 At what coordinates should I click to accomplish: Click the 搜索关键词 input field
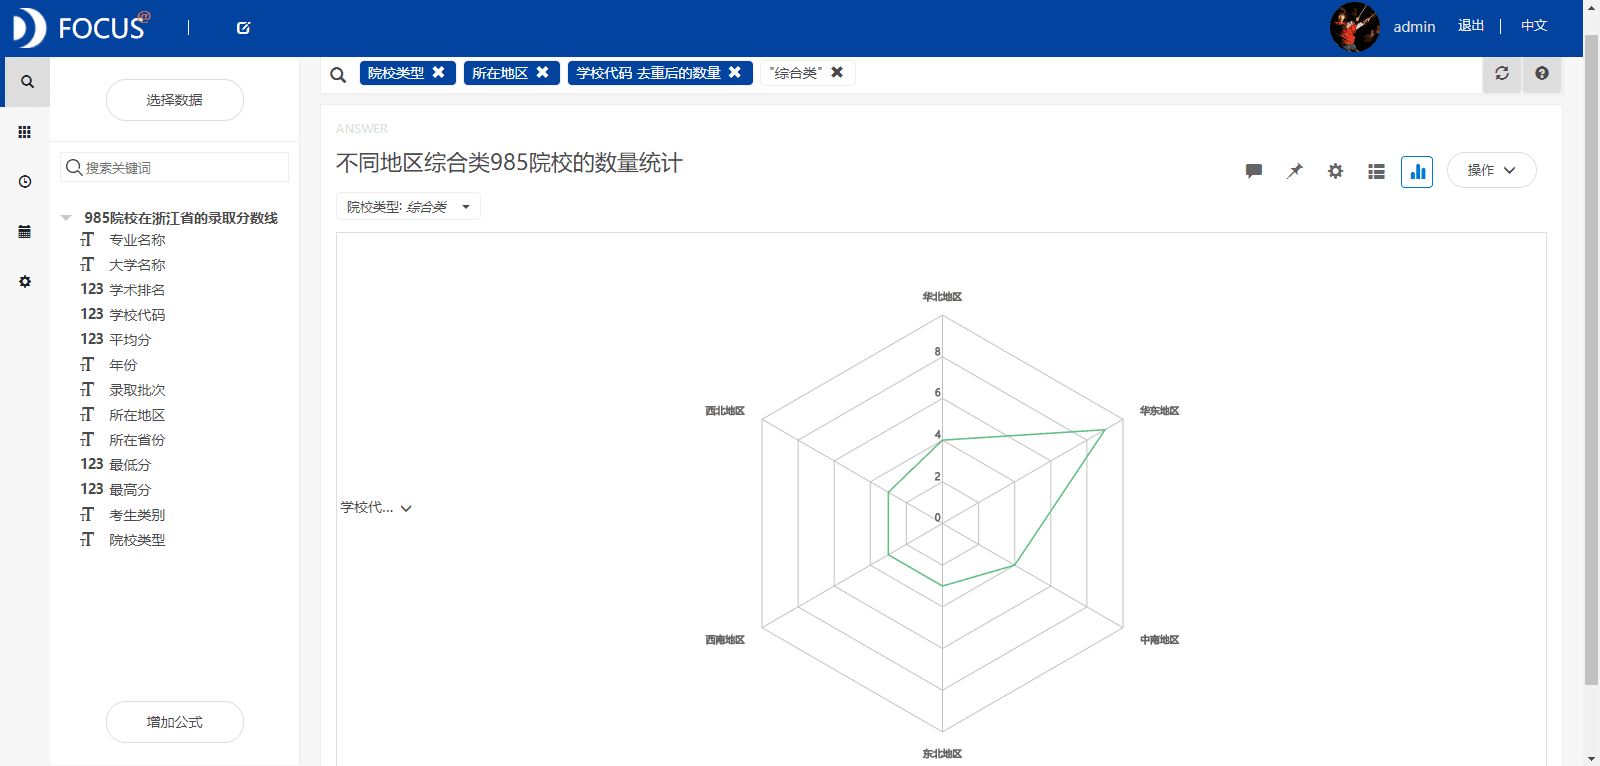coord(175,167)
